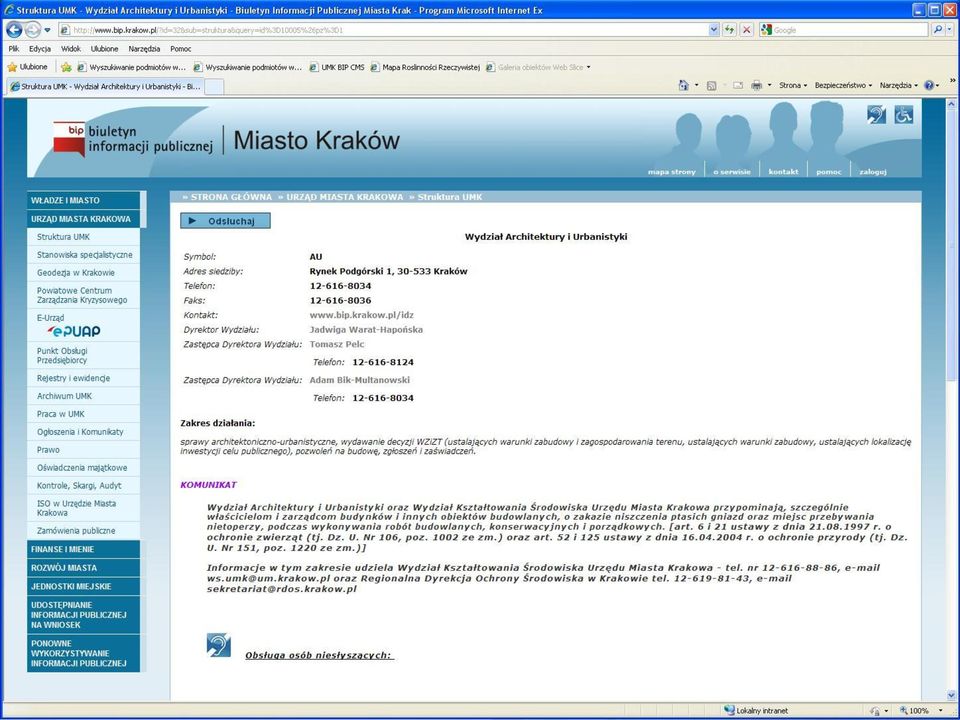
Task: Click the Print icon in command bar
Action: 757,85
